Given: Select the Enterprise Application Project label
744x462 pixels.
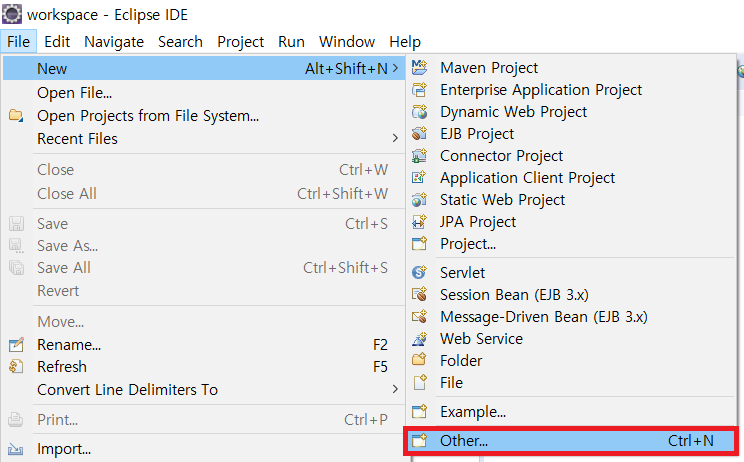Looking at the screenshot, I should [541, 90].
